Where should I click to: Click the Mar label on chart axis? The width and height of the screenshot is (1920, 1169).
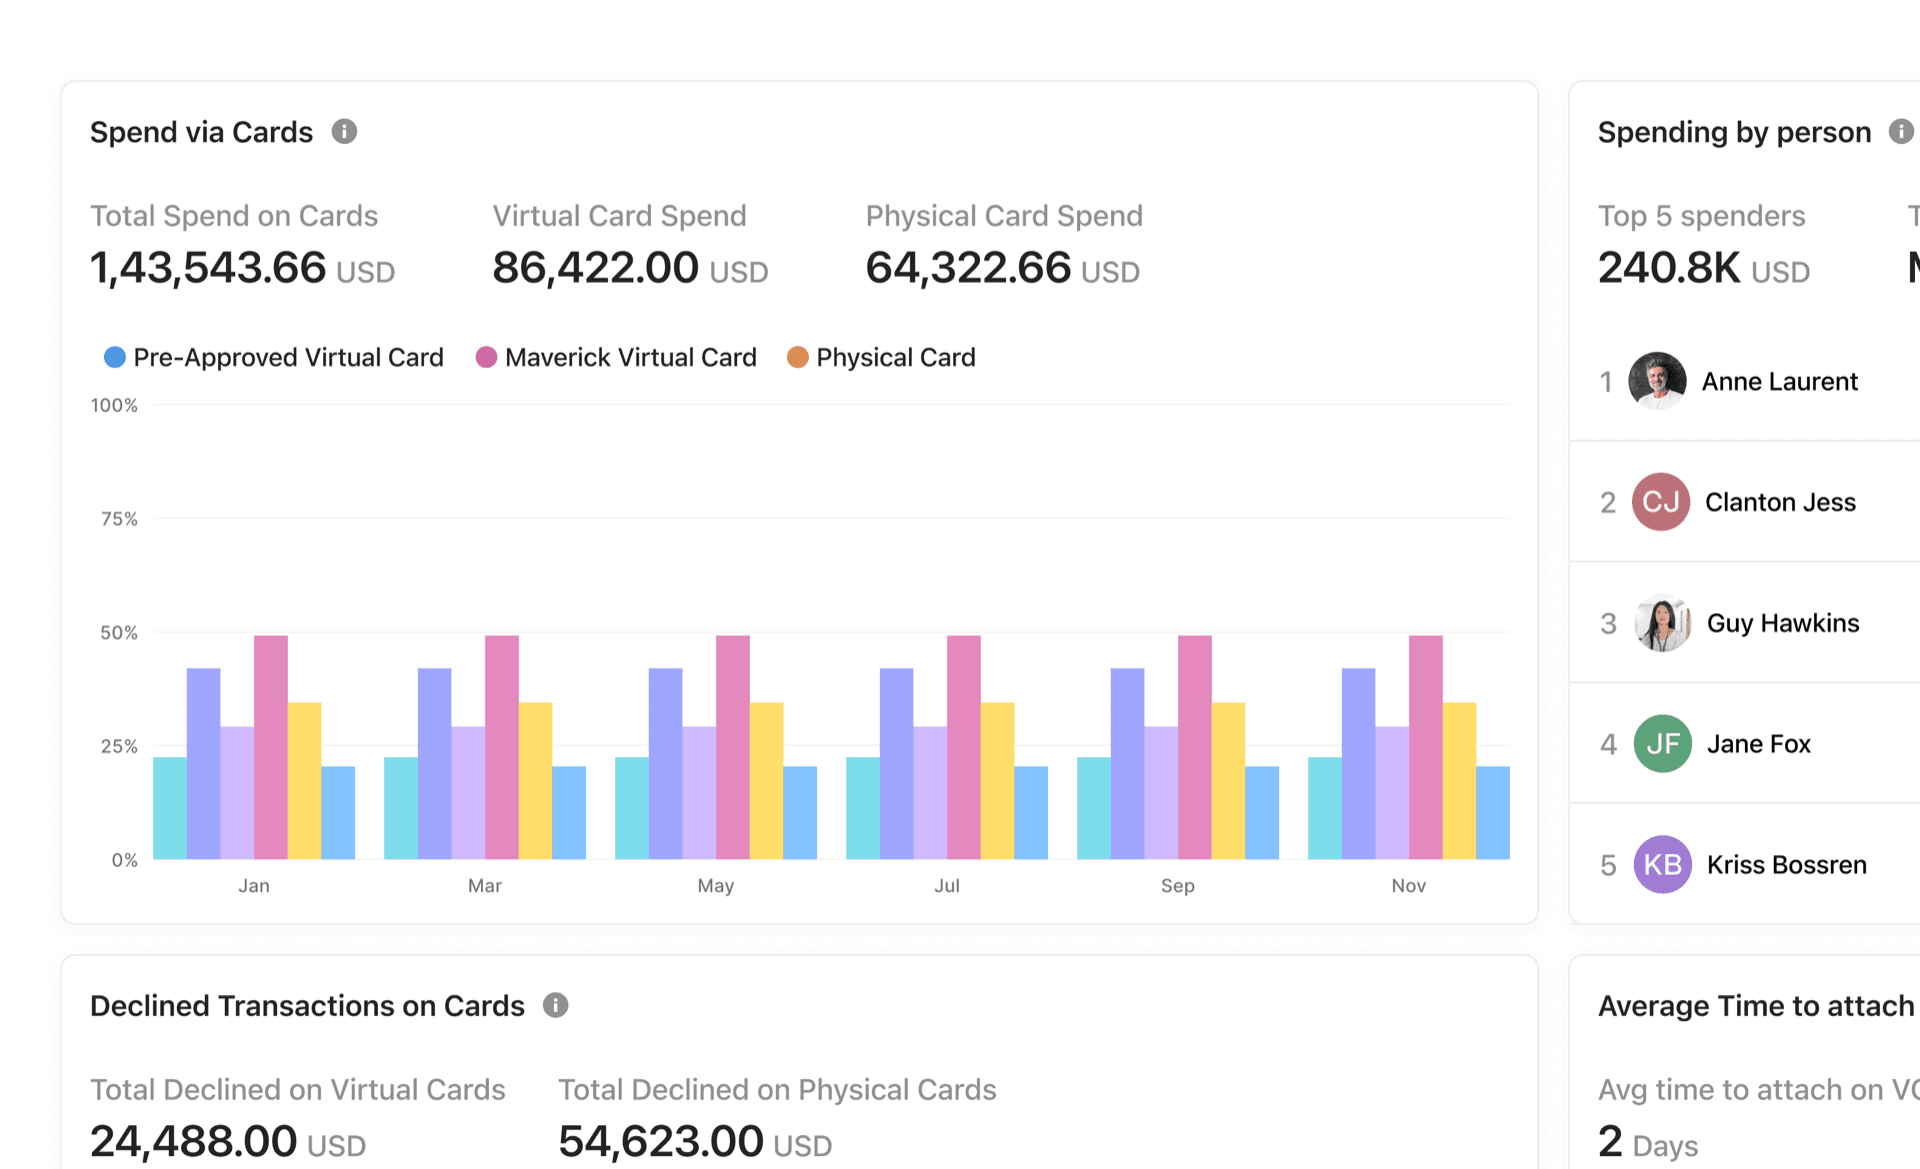[x=485, y=886]
